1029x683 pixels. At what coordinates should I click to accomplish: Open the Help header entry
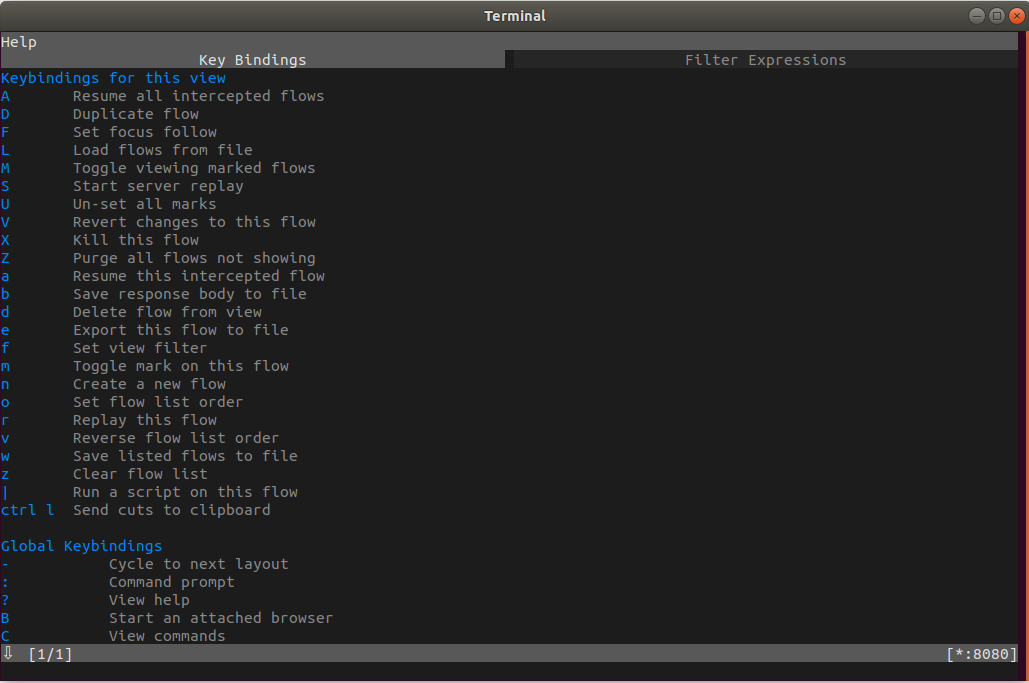coord(17,41)
